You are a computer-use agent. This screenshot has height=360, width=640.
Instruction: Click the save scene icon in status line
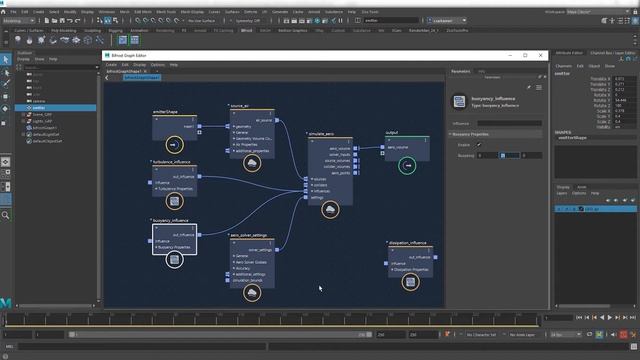coord(62,20)
